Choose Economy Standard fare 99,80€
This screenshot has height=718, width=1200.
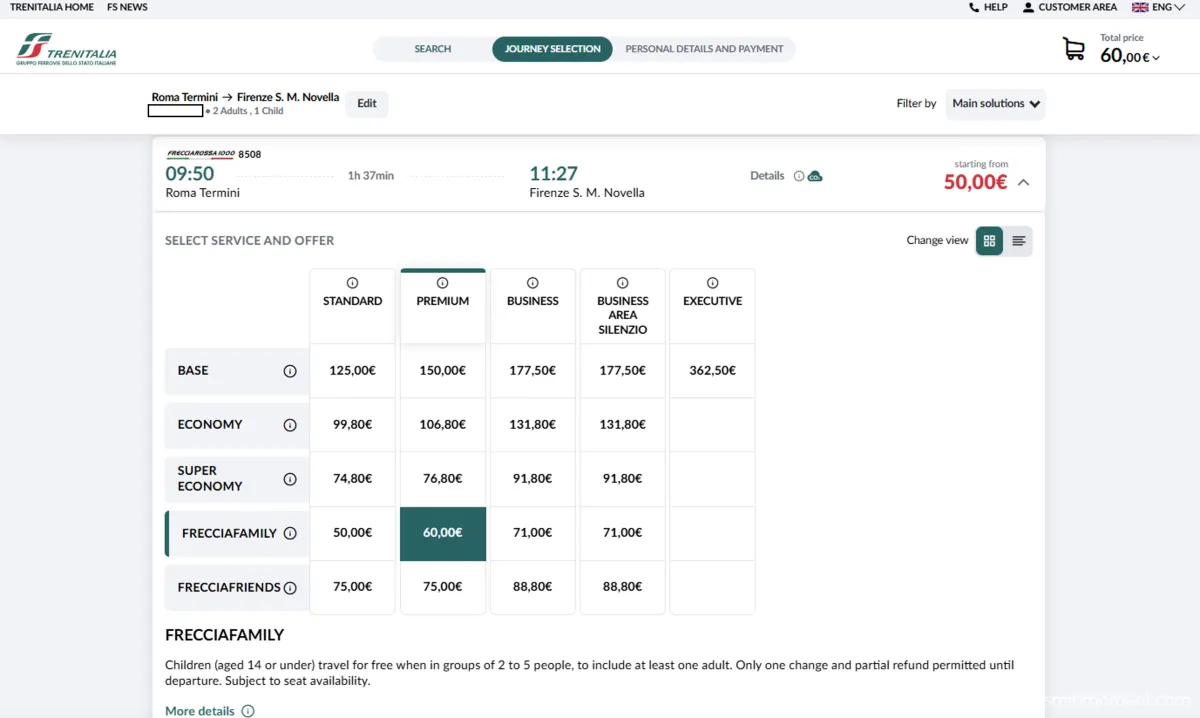pos(352,425)
